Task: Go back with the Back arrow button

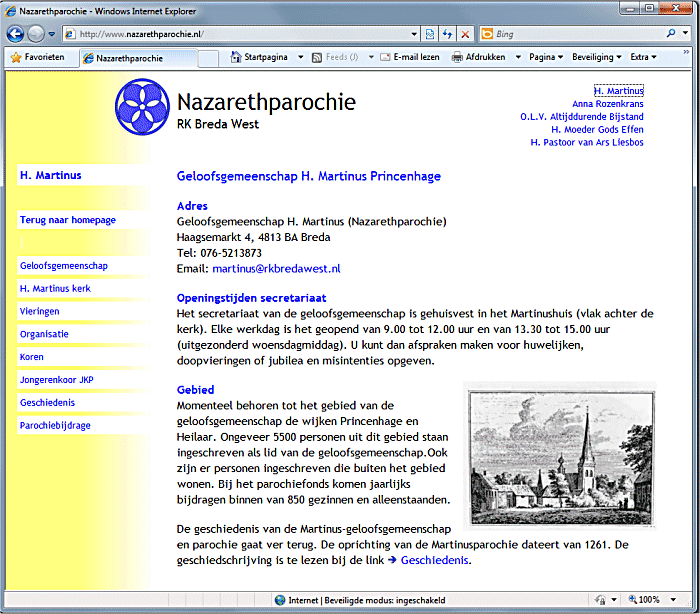Action: pos(15,33)
